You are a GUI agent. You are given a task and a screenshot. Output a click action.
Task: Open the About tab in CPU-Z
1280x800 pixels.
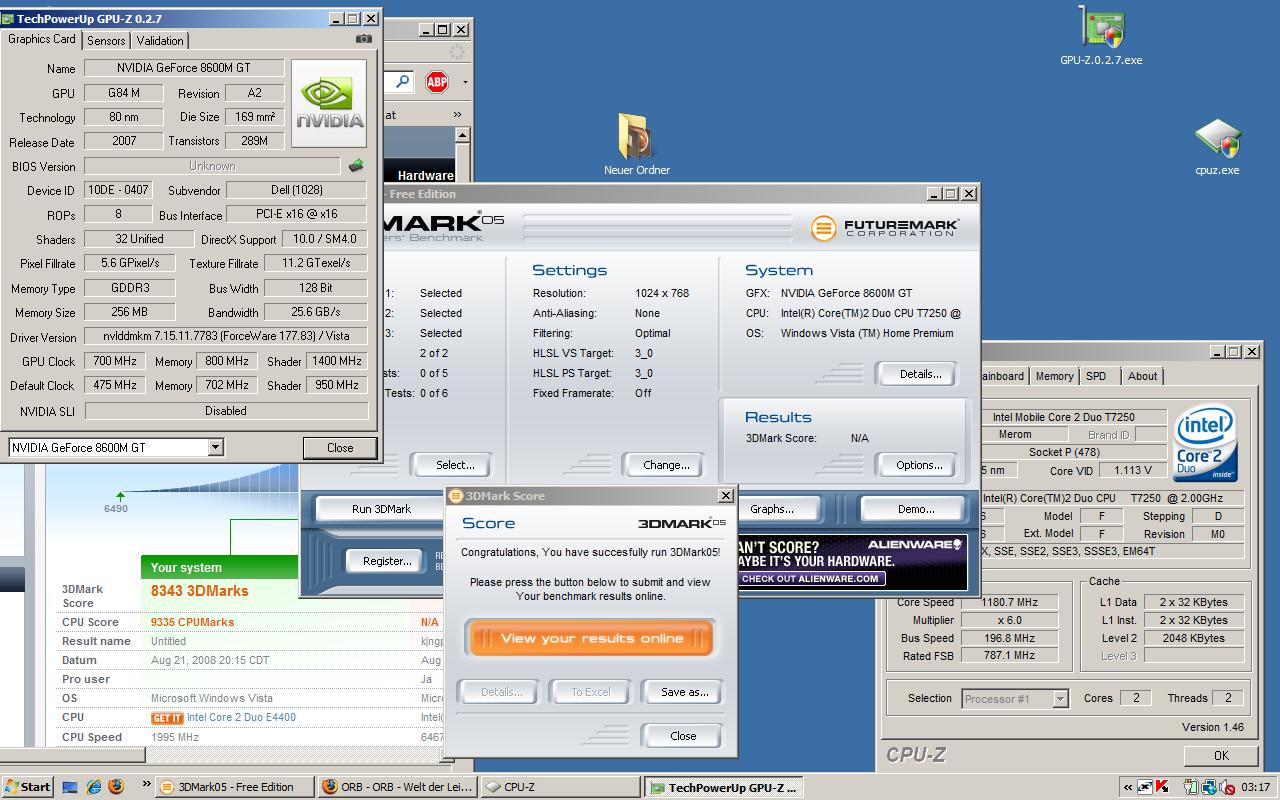point(1142,376)
